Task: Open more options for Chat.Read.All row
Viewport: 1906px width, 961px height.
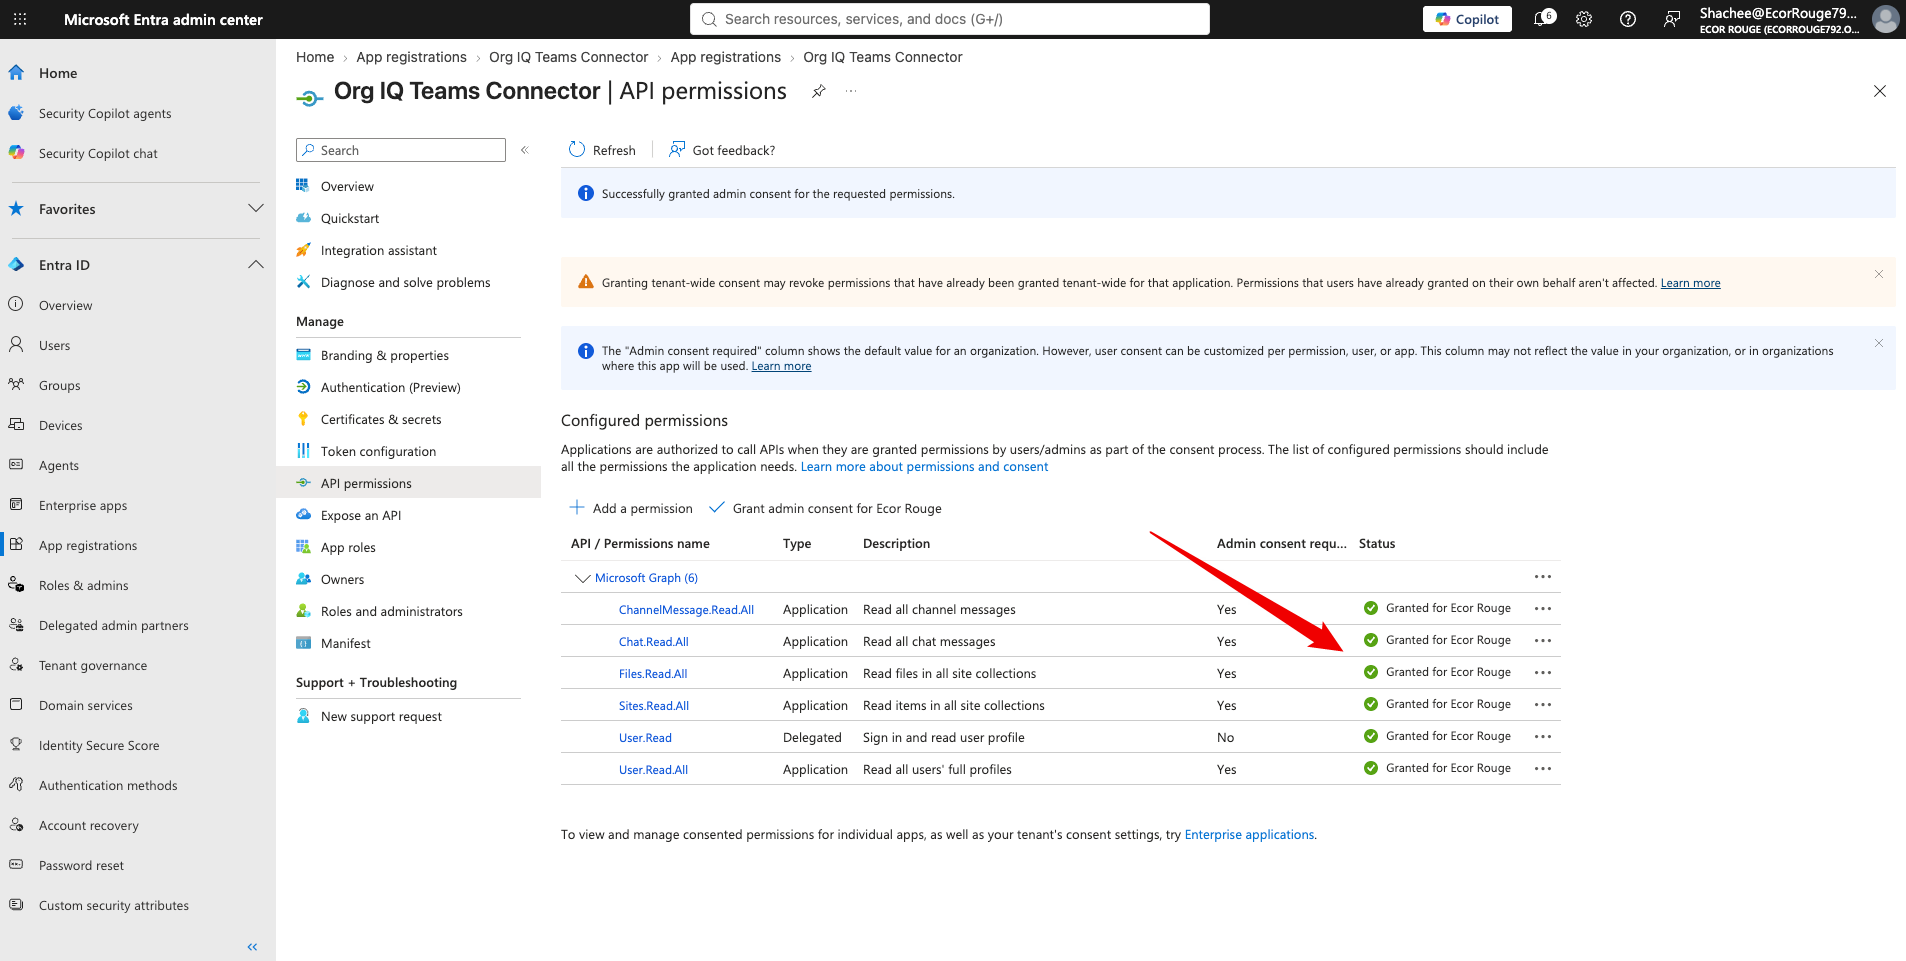Action: 1543,641
